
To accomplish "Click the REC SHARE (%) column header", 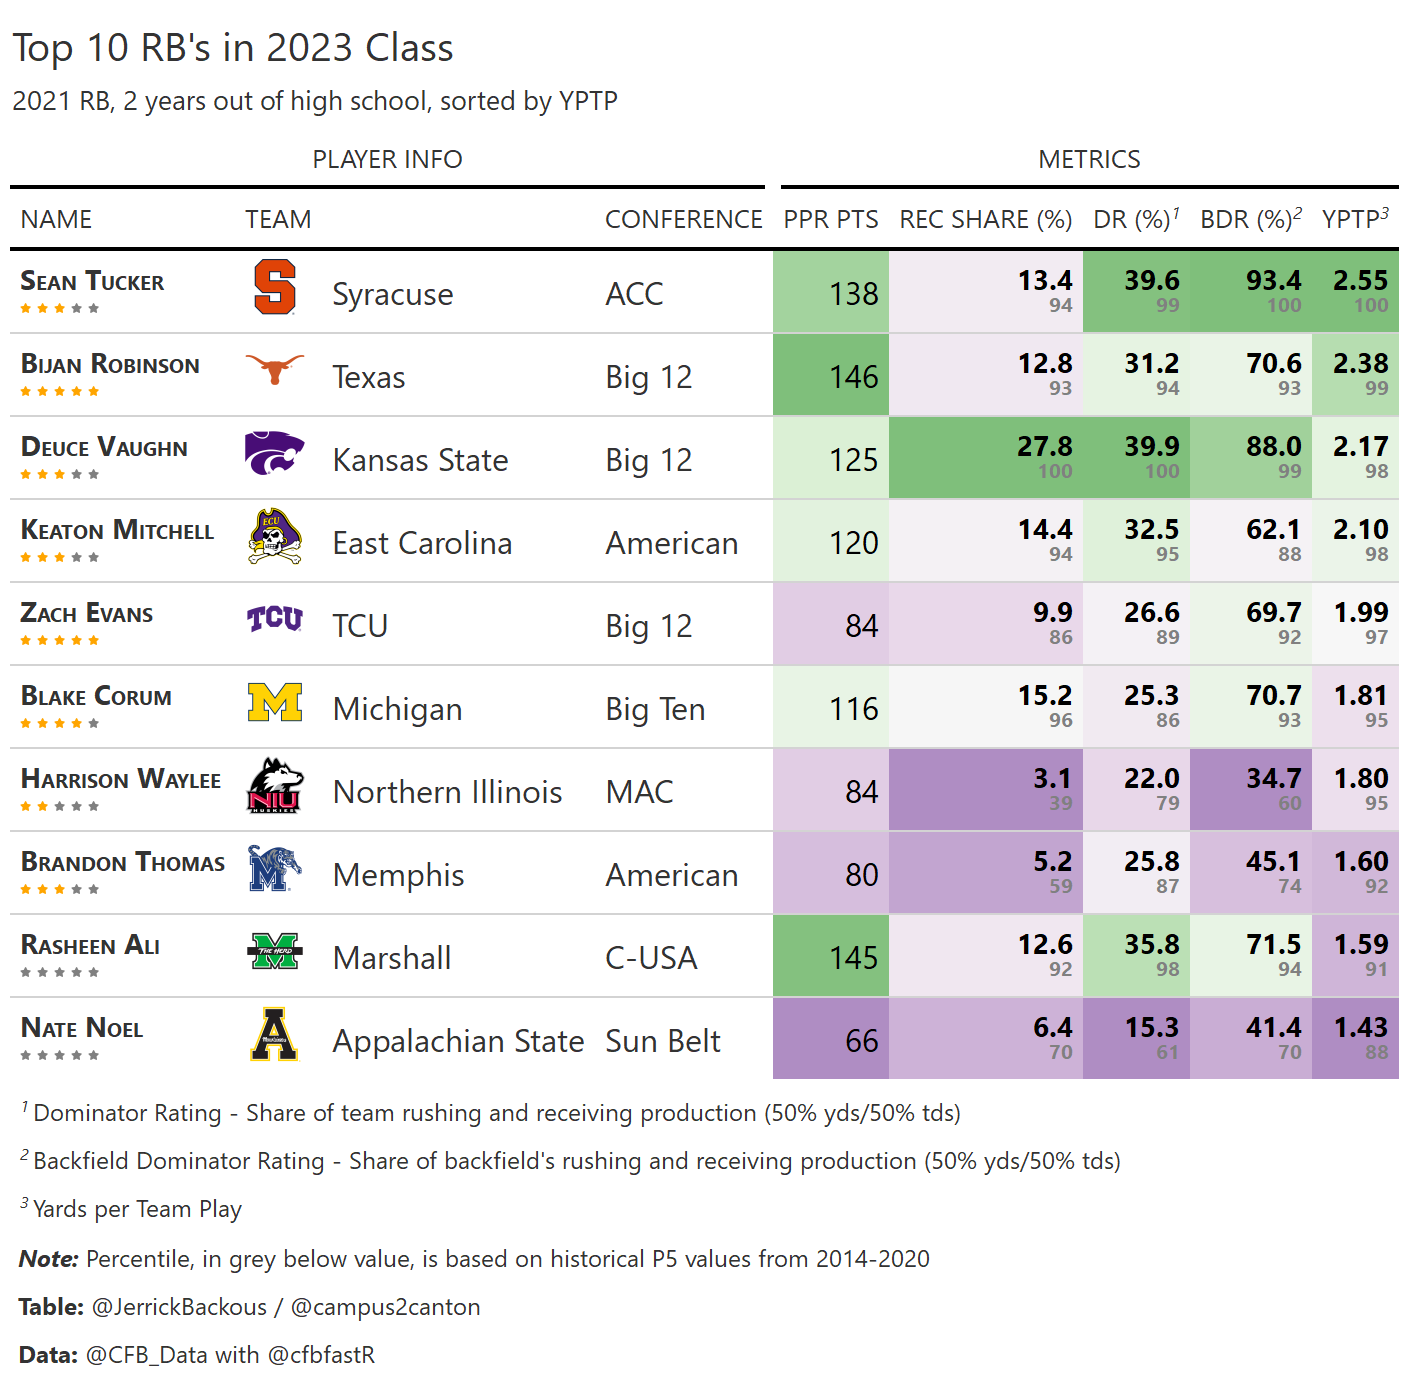I will pos(985,219).
